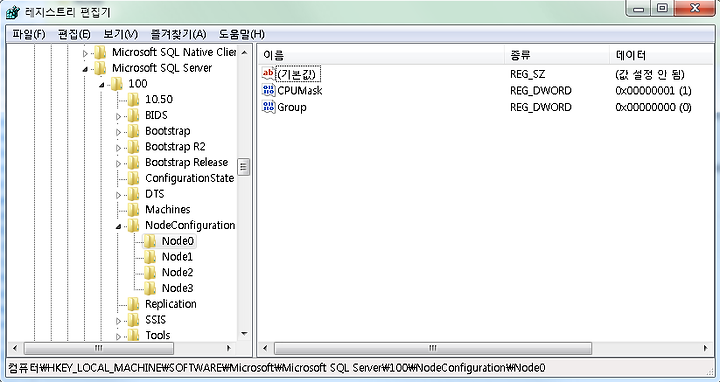Click the tree pane scroll down arrow
This screenshot has height=382, width=720.
tap(244, 334)
